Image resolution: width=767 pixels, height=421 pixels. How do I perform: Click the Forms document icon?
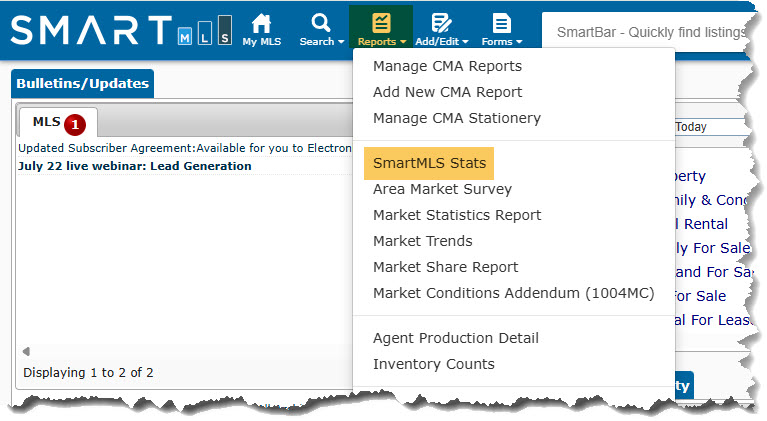pyautogui.click(x=501, y=23)
